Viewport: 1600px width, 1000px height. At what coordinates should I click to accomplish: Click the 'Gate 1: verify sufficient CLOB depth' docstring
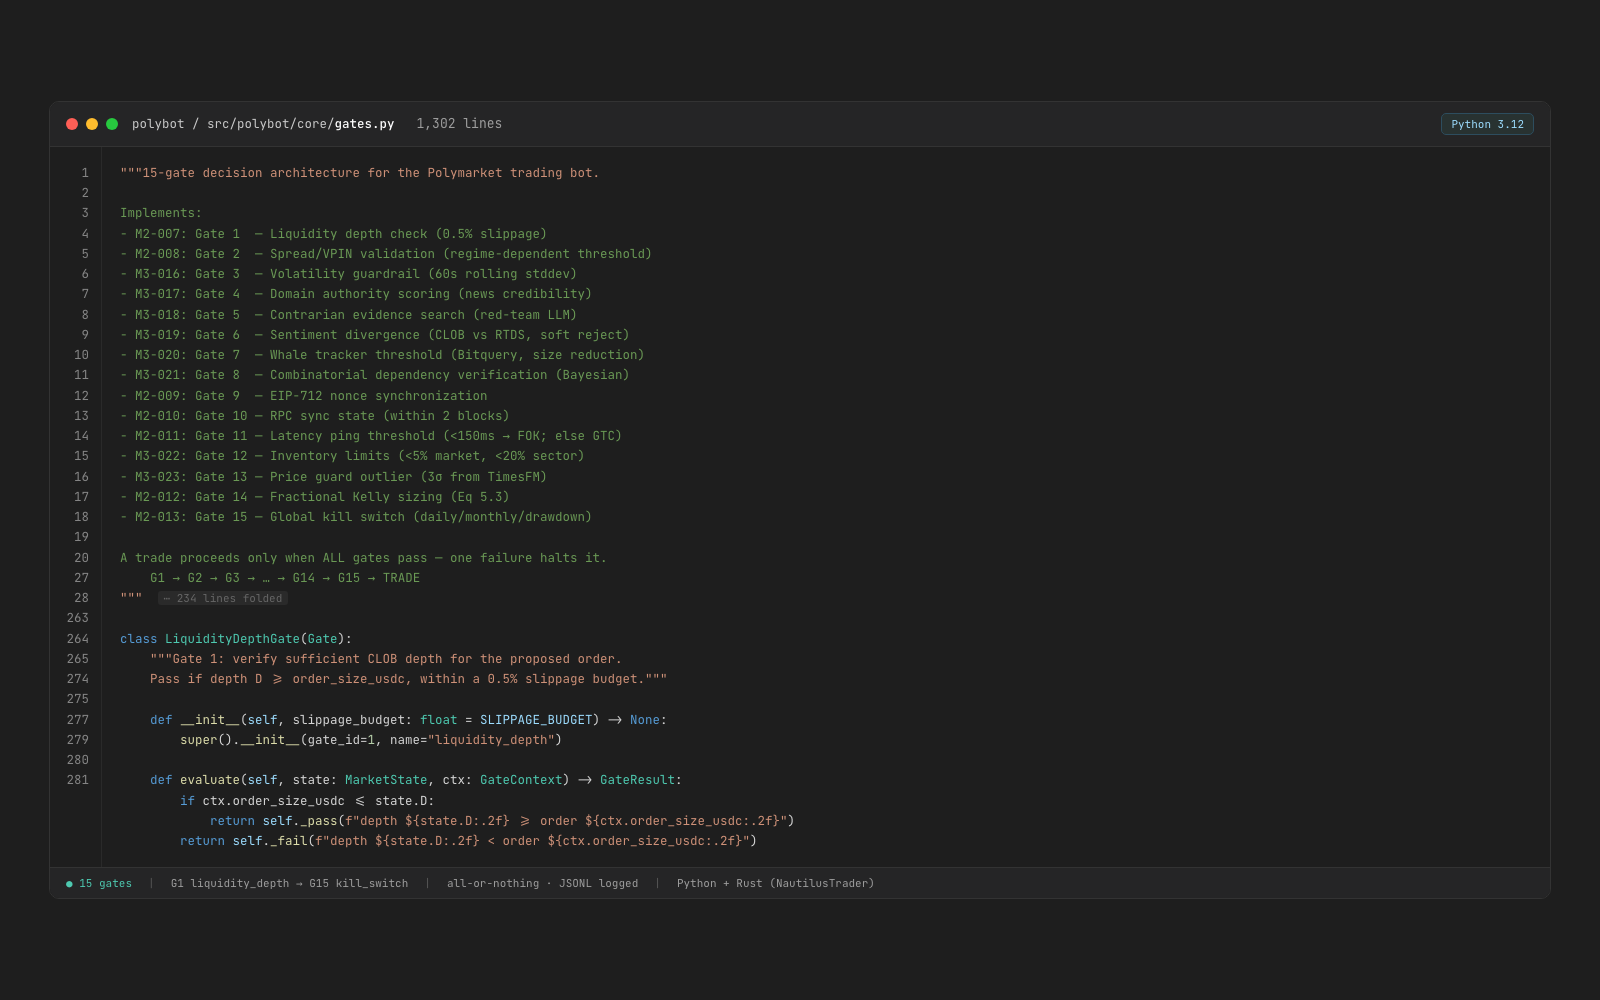386,659
